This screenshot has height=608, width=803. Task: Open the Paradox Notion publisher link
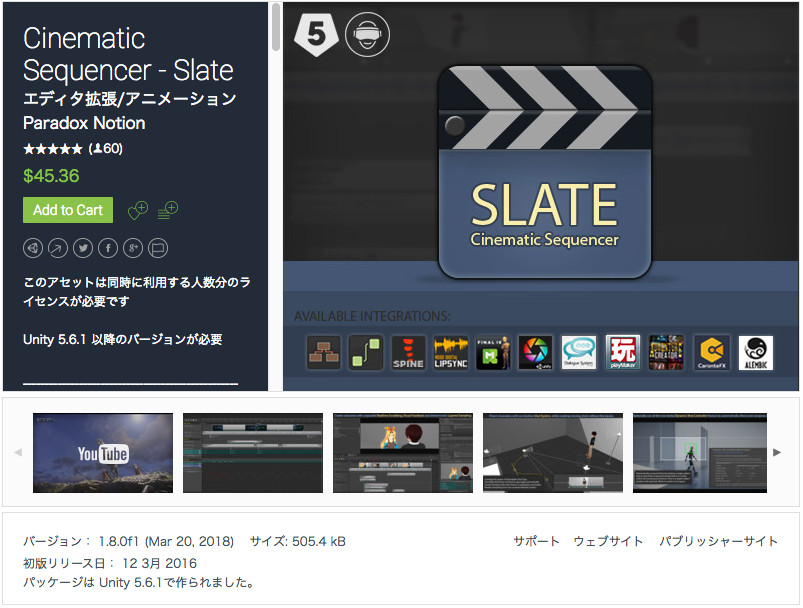tap(84, 123)
